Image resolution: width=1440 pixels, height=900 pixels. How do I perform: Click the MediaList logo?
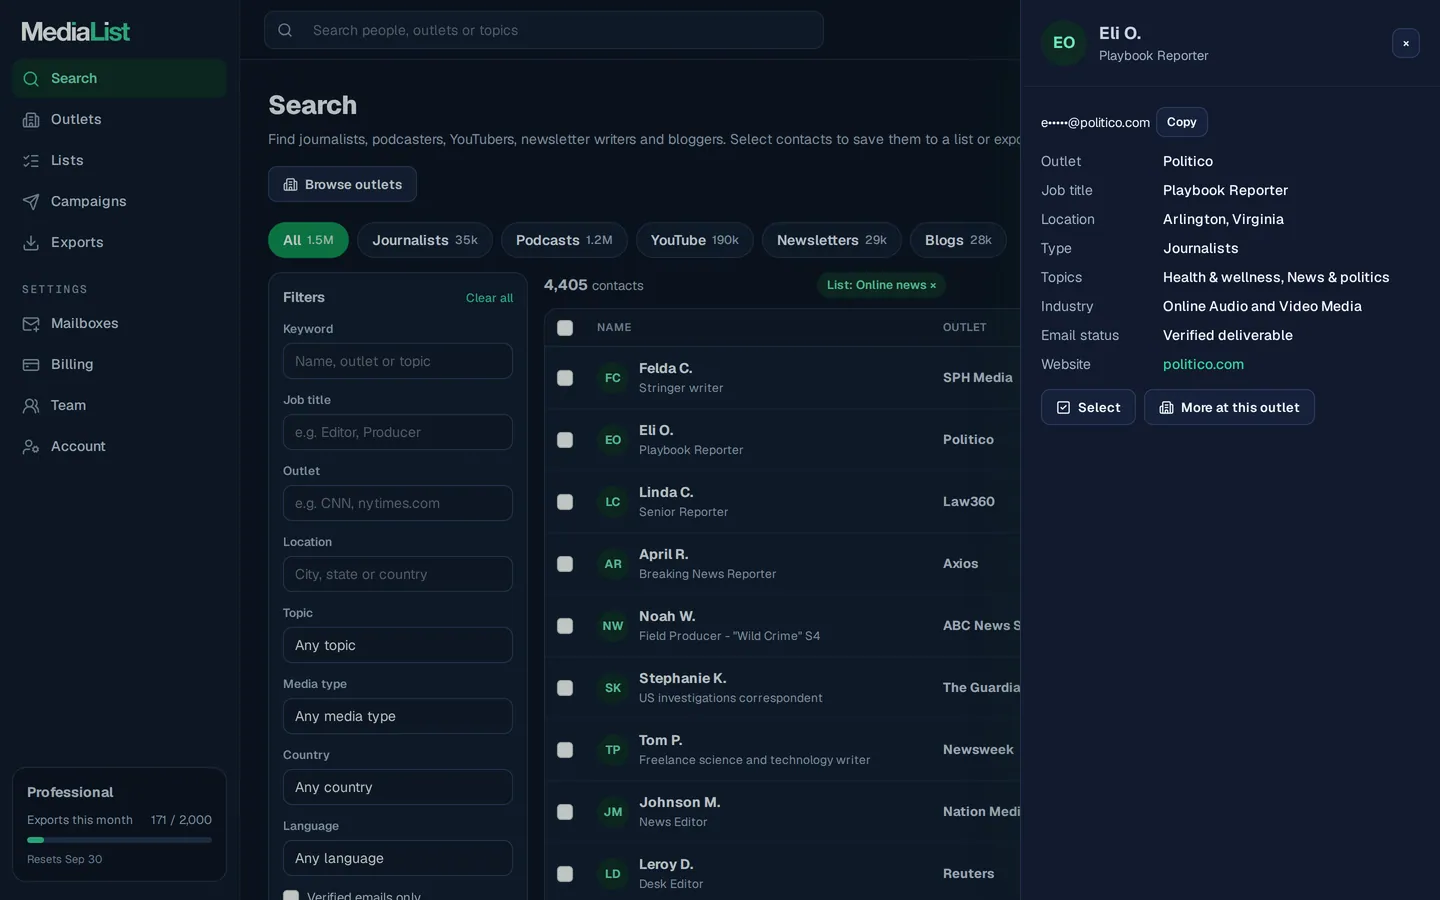(76, 31)
